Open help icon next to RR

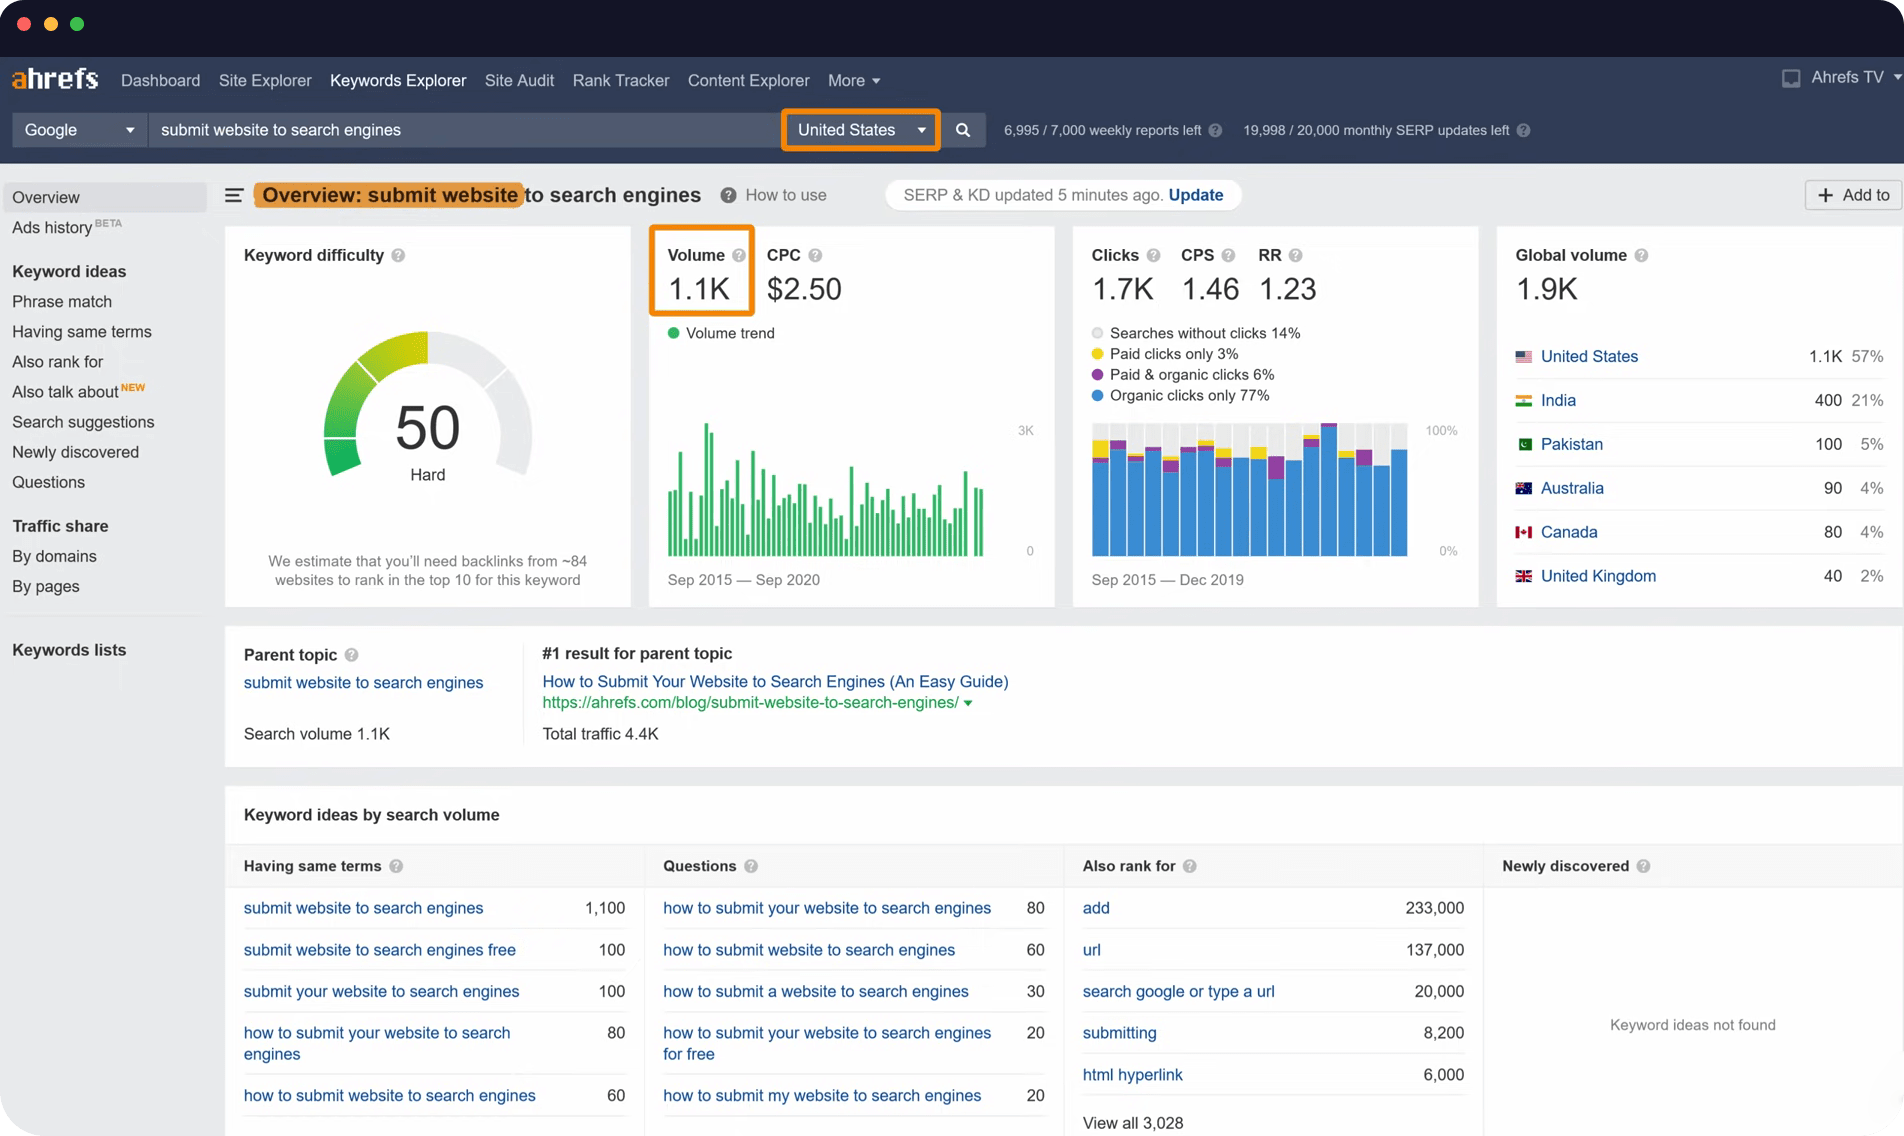click(1295, 255)
